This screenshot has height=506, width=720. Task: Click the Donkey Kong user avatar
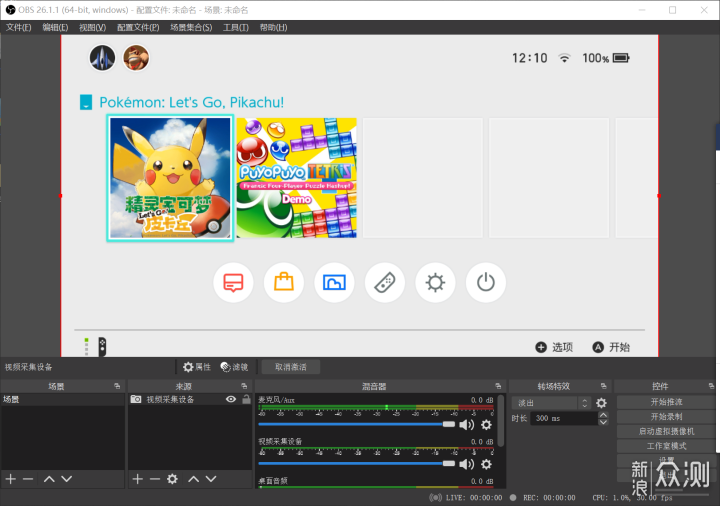click(x=136, y=58)
